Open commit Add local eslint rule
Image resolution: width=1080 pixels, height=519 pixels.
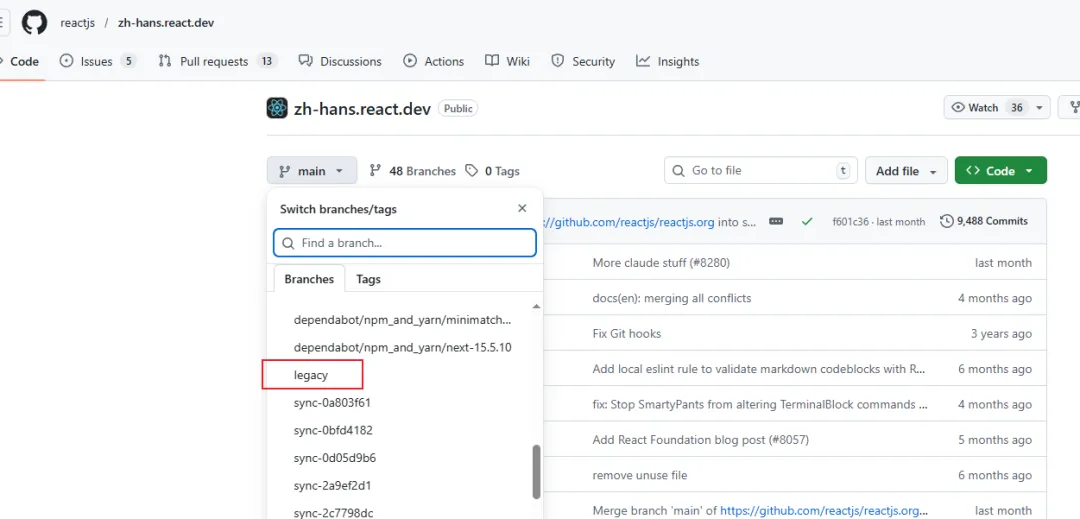click(x=758, y=369)
